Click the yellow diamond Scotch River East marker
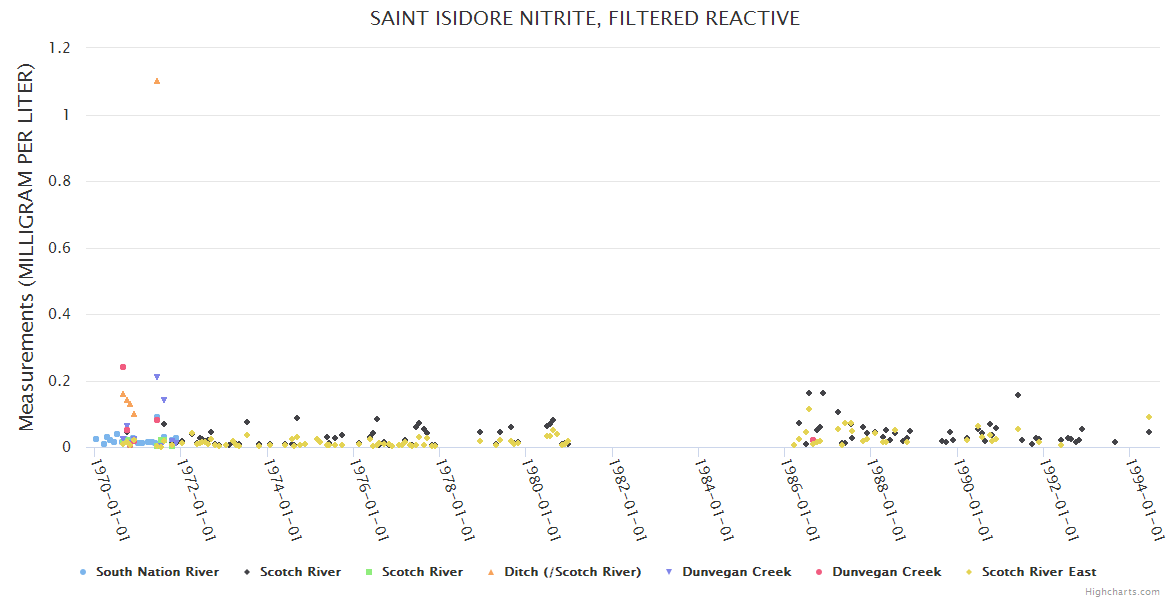1170x600 pixels. (x=969, y=572)
